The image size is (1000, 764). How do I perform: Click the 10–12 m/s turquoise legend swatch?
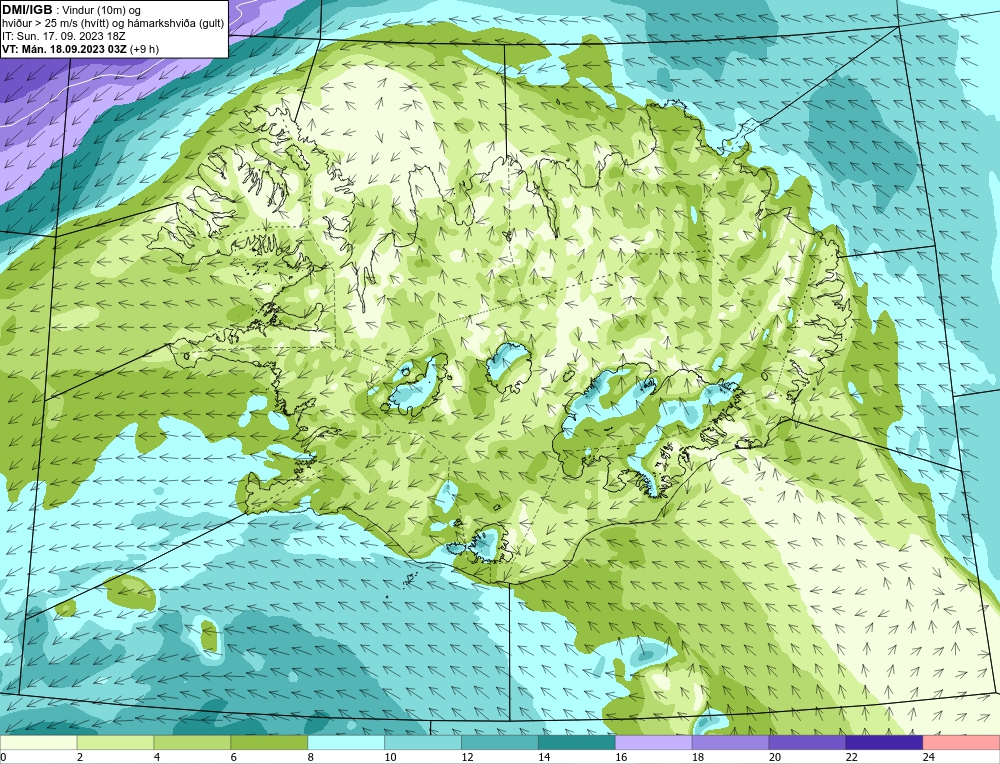coord(423,742)
